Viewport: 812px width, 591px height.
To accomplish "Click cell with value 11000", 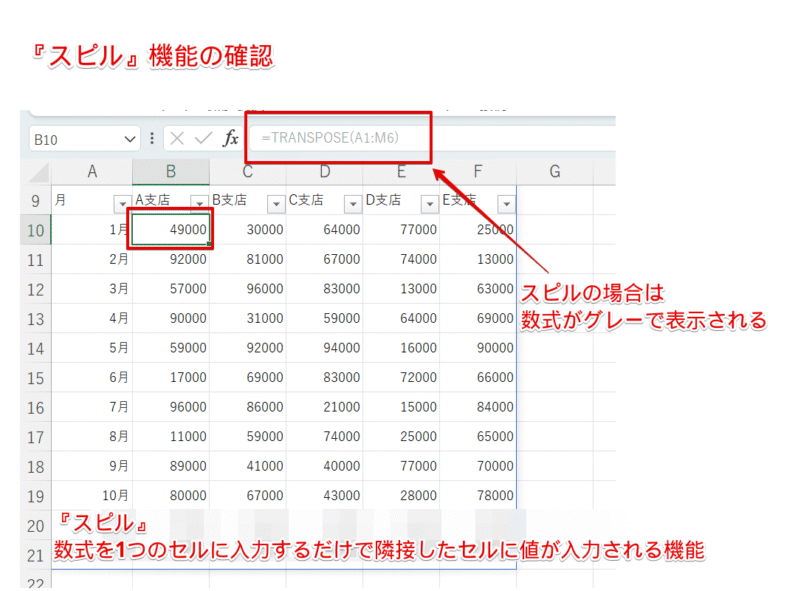I will pos(171,436).
